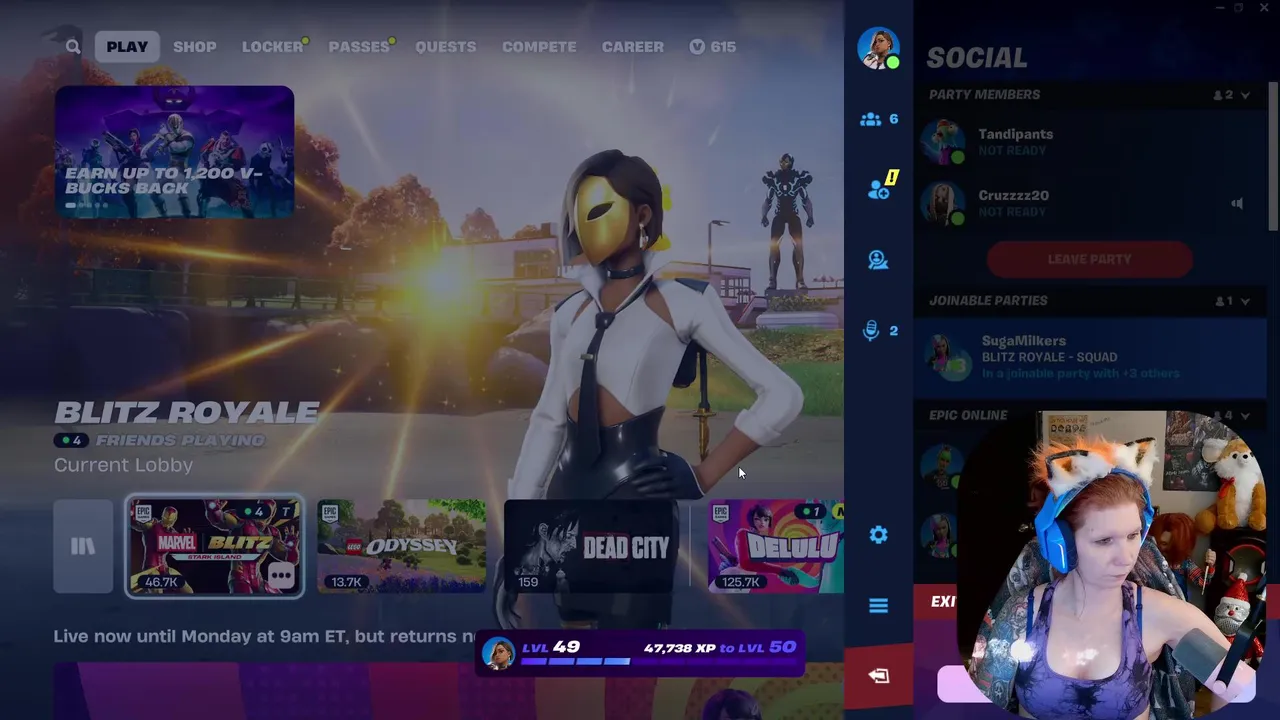Open the party finder headset icon
Viewport: 1280px width, 720px height.
[x=878, y=260]
